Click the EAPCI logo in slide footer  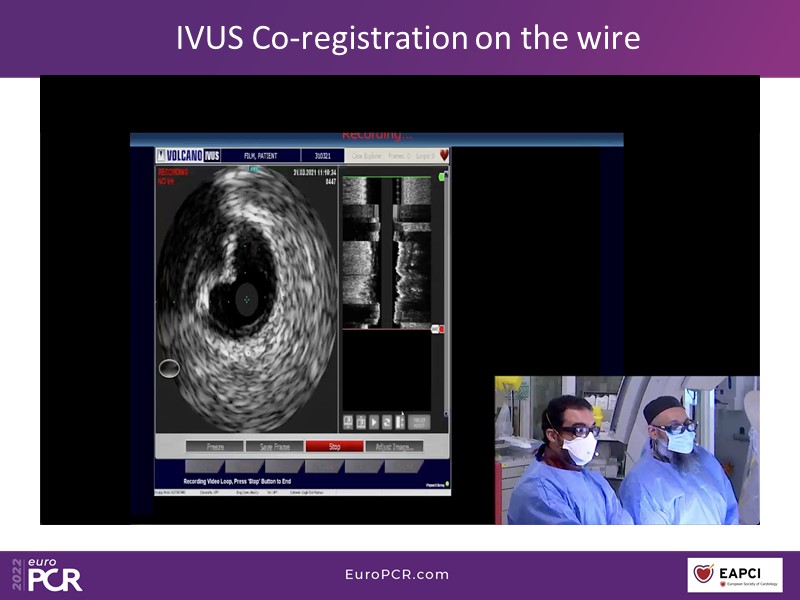tap(734, 575)
